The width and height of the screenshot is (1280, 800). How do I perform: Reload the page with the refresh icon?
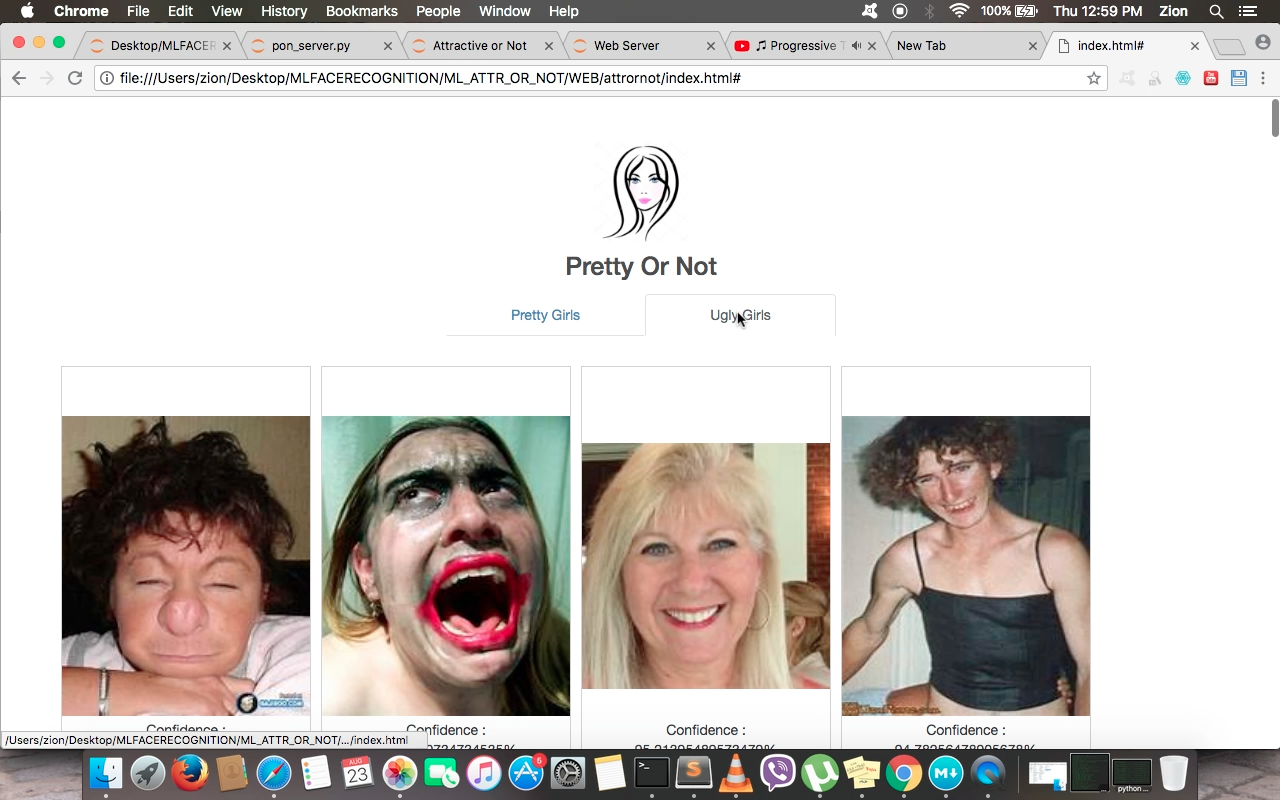[75, 78]
